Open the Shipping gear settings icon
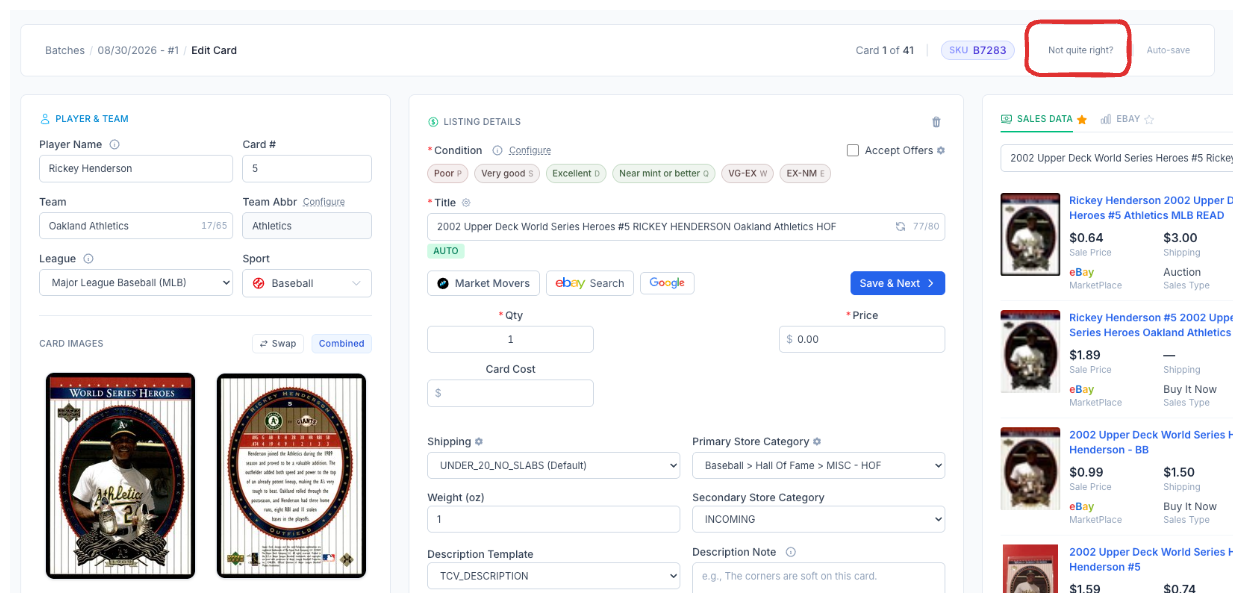This screenshot has height=603, width=1243. pyautogui.click(x=479, y=441)
